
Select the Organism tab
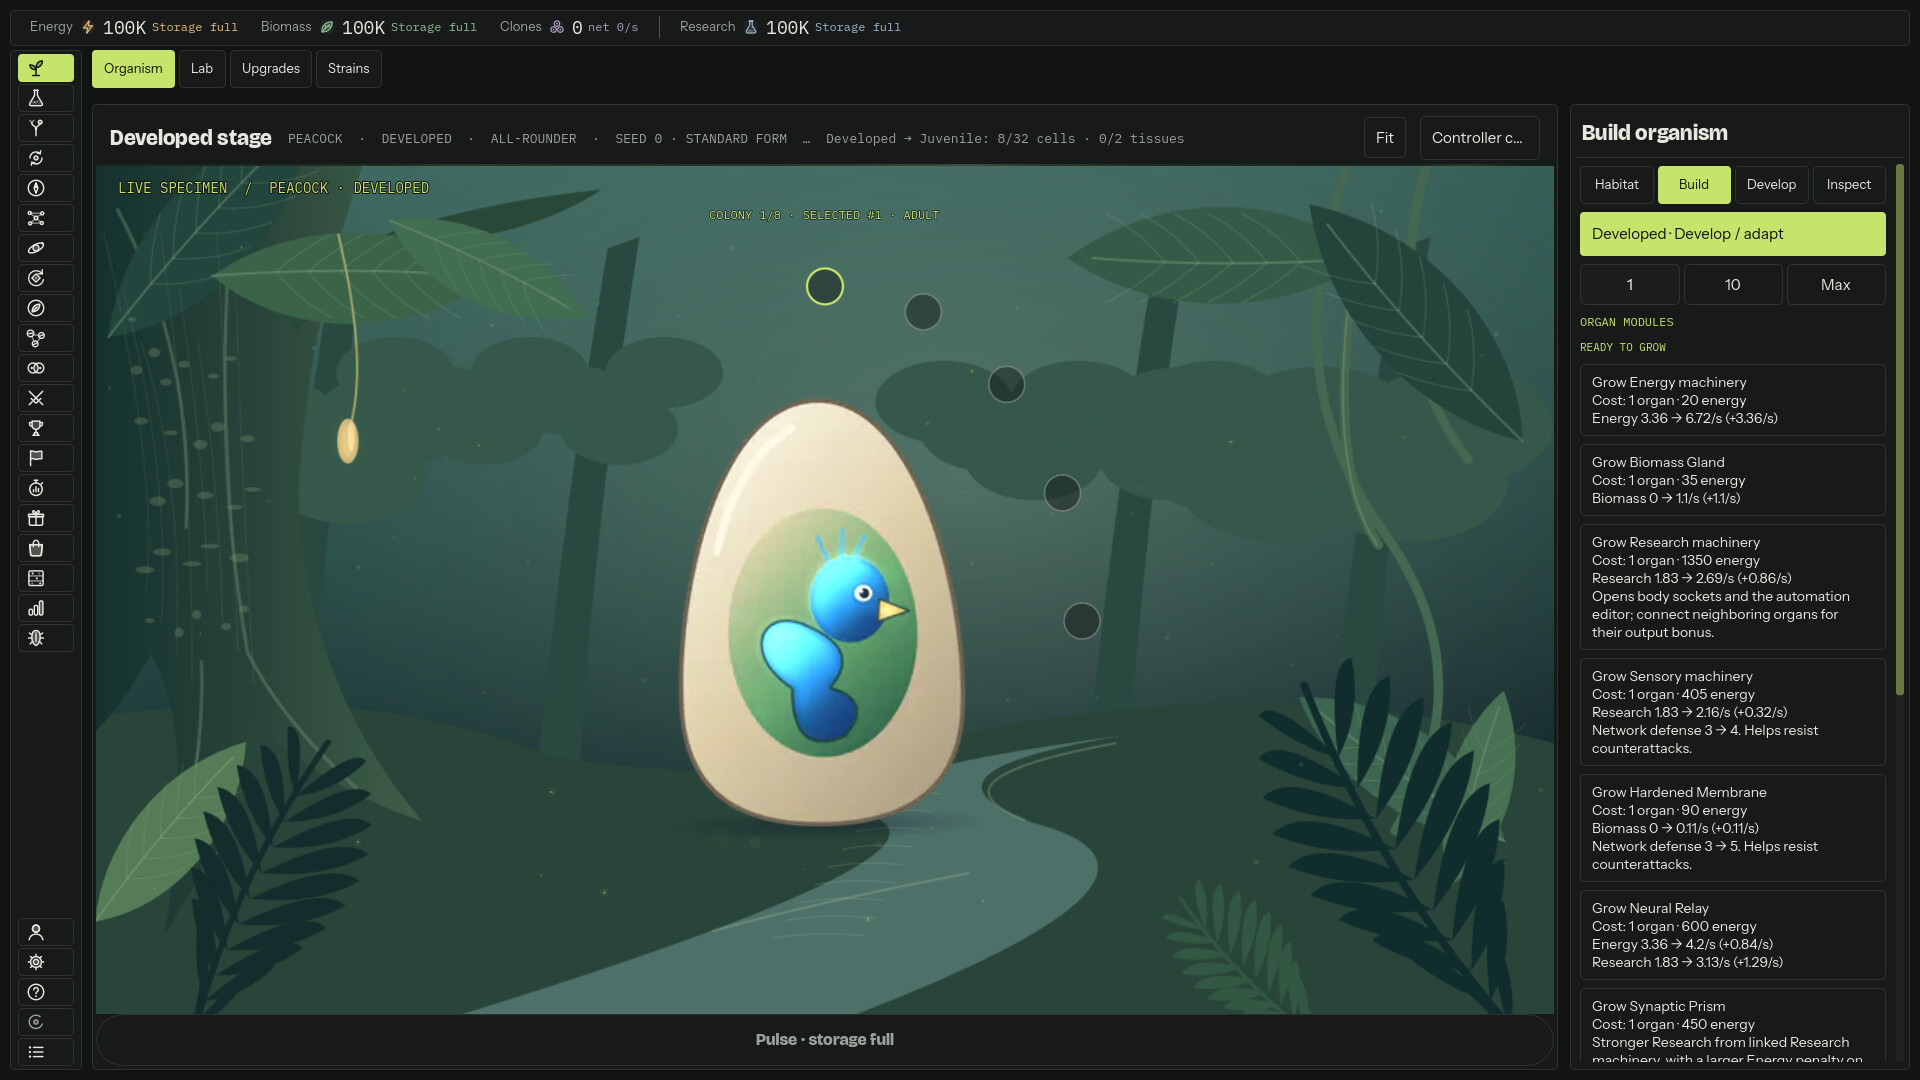pos(133,69)
